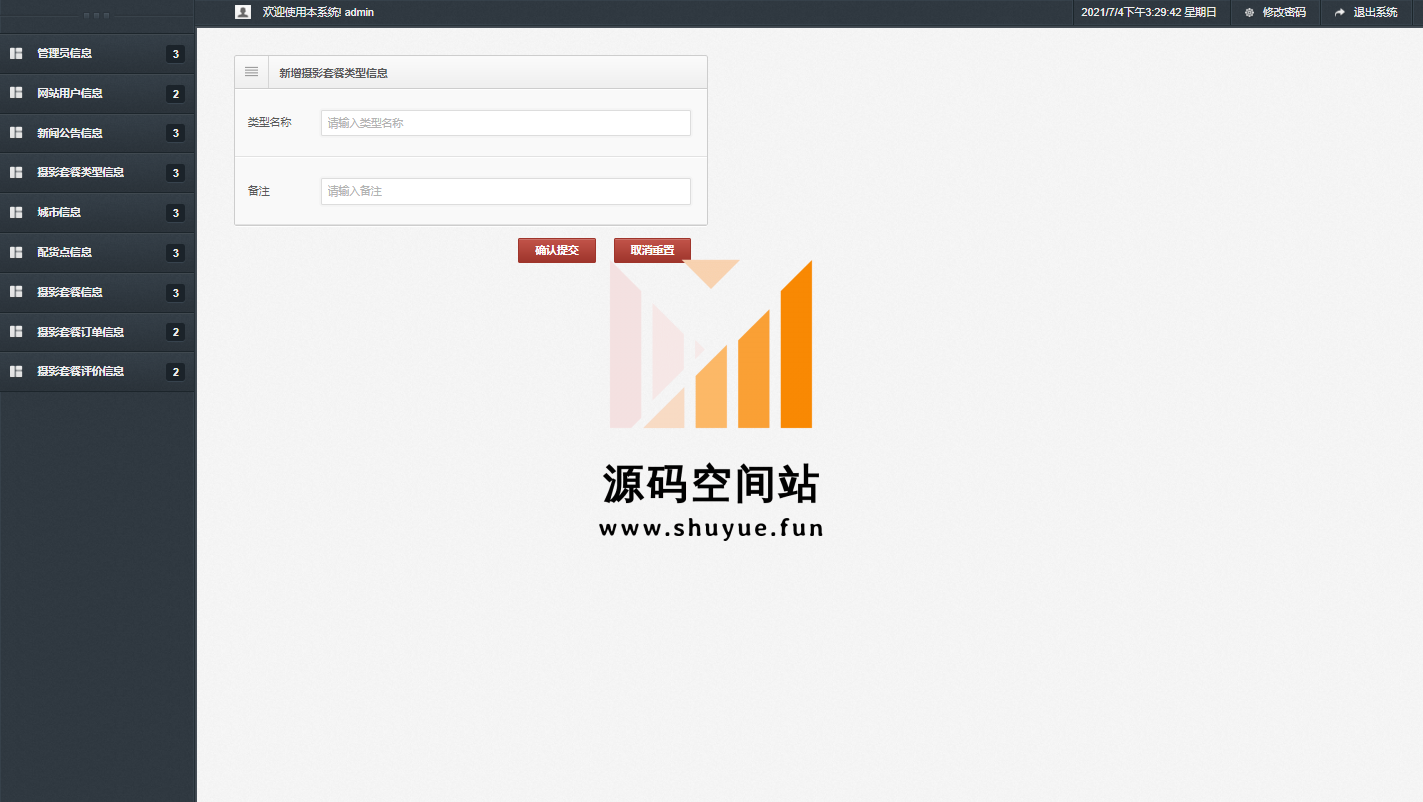Expand badge 3 on 新闻公告信息 row
The height and width of the screenshot is (802, 1423).
click(176, 133)
